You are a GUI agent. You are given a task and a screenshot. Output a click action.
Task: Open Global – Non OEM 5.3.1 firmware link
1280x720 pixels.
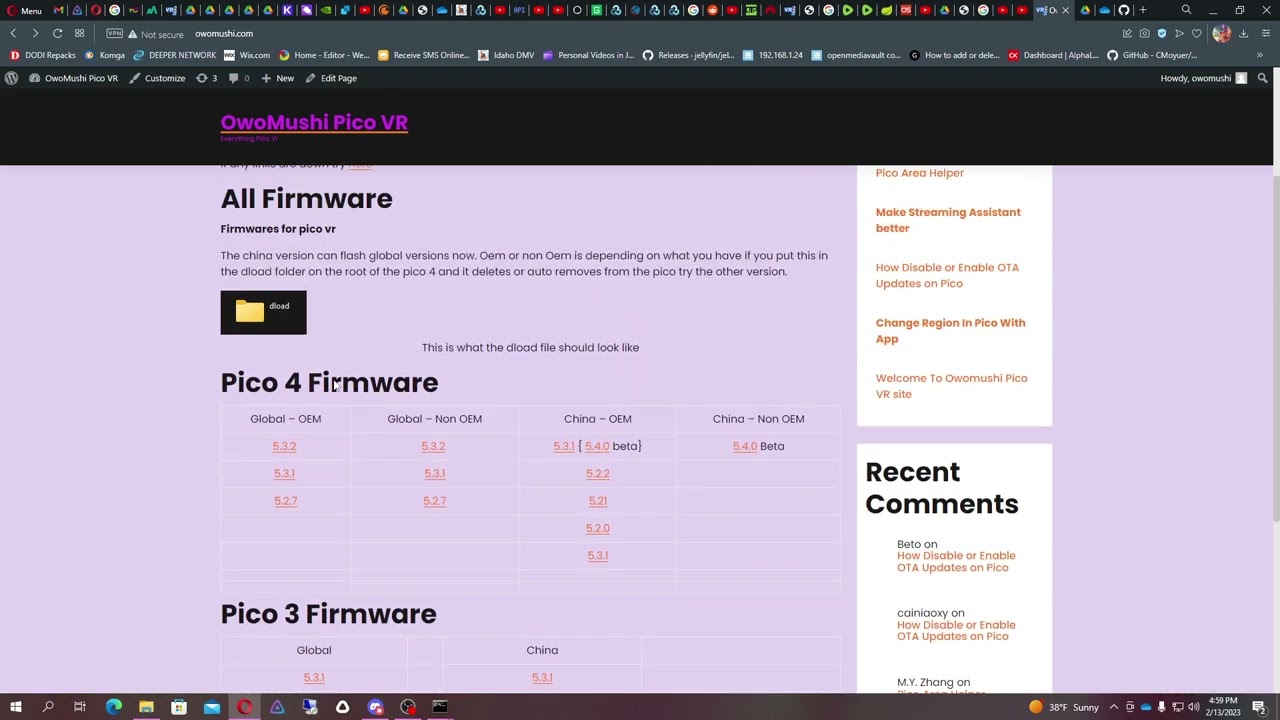(434, 473)
